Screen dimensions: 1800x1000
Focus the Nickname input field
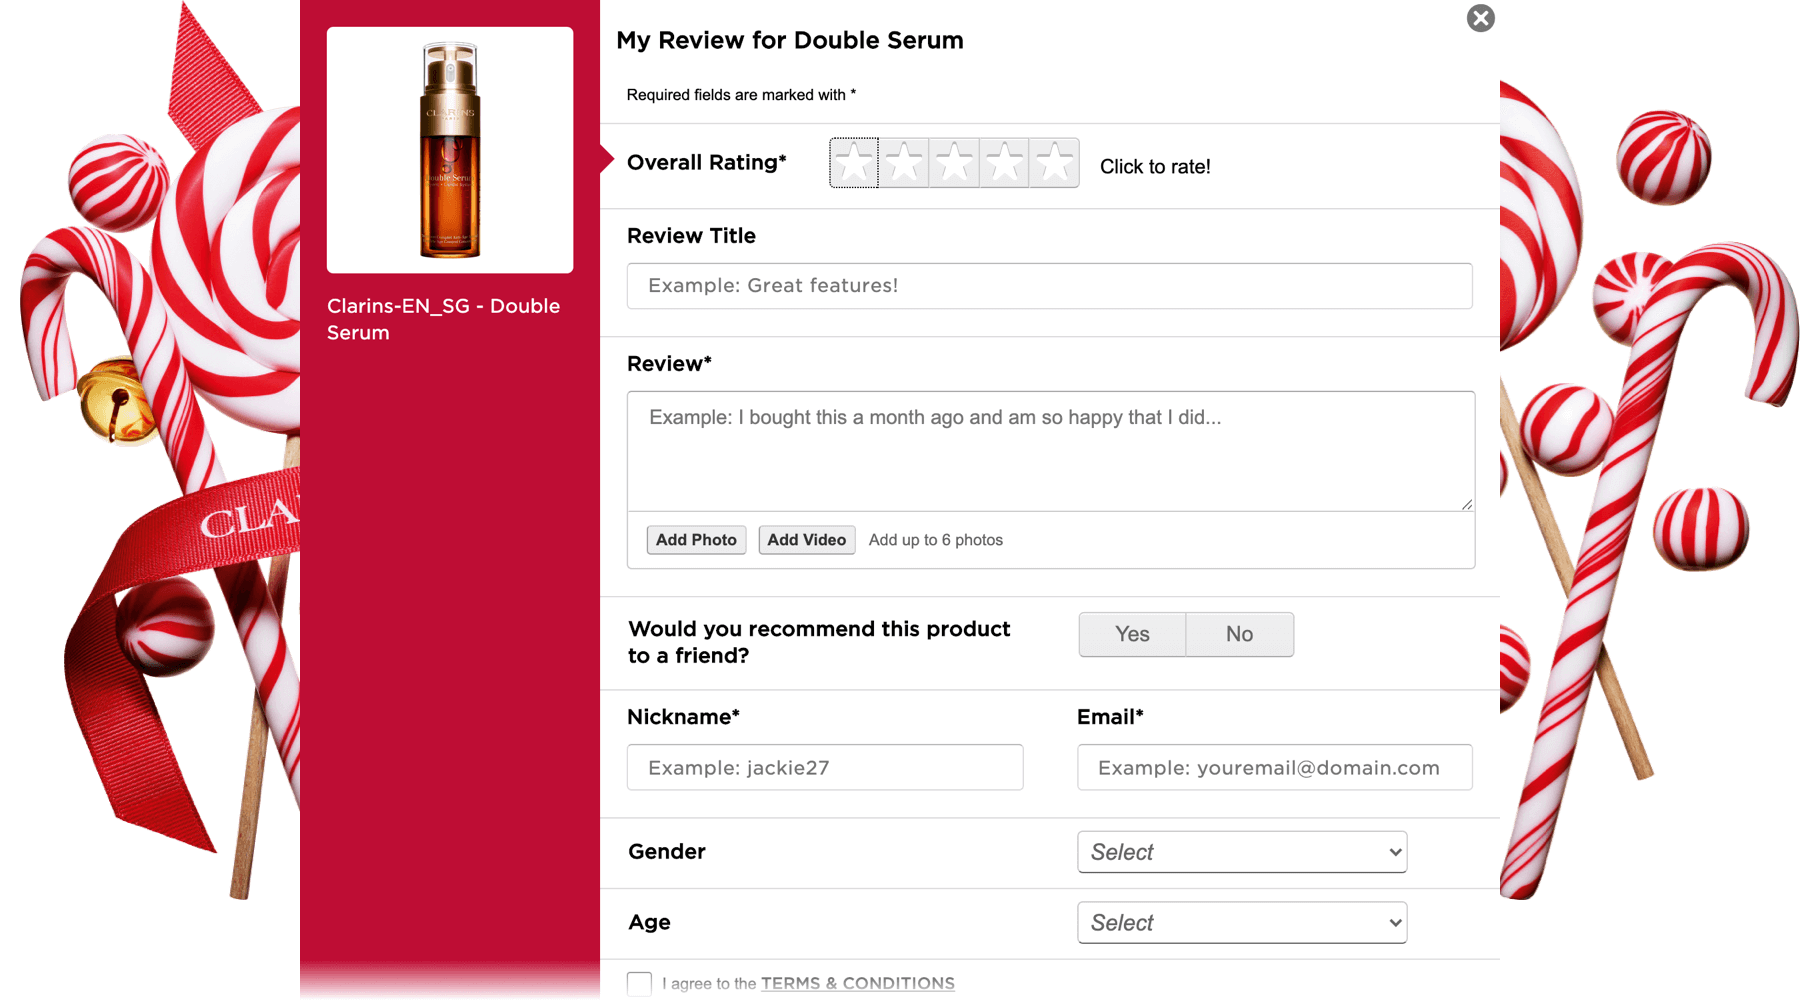coord(825,767)
